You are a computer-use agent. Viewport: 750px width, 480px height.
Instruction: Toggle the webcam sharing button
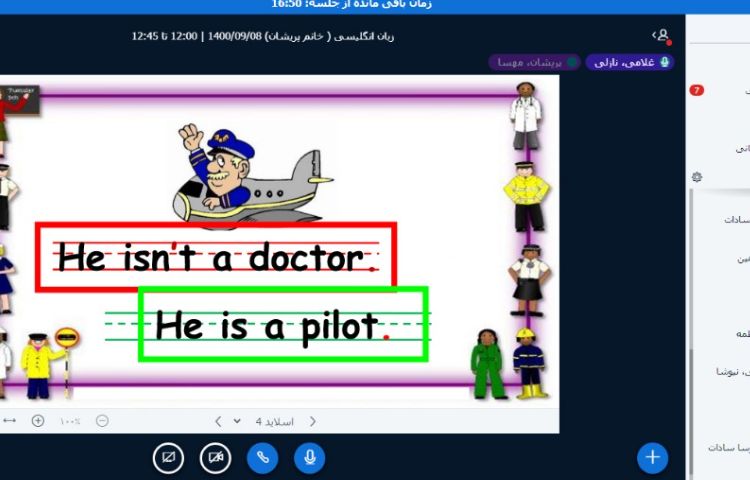click(x=215, y=458)
